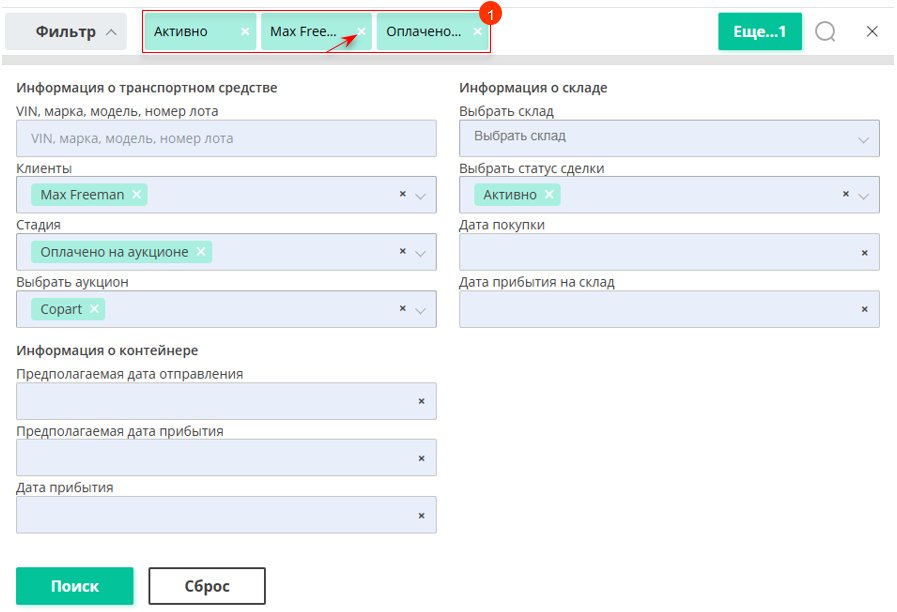Viewport: 897px width, 612px height.
Task: Click the Сброс button
Action: click(207, 586)
